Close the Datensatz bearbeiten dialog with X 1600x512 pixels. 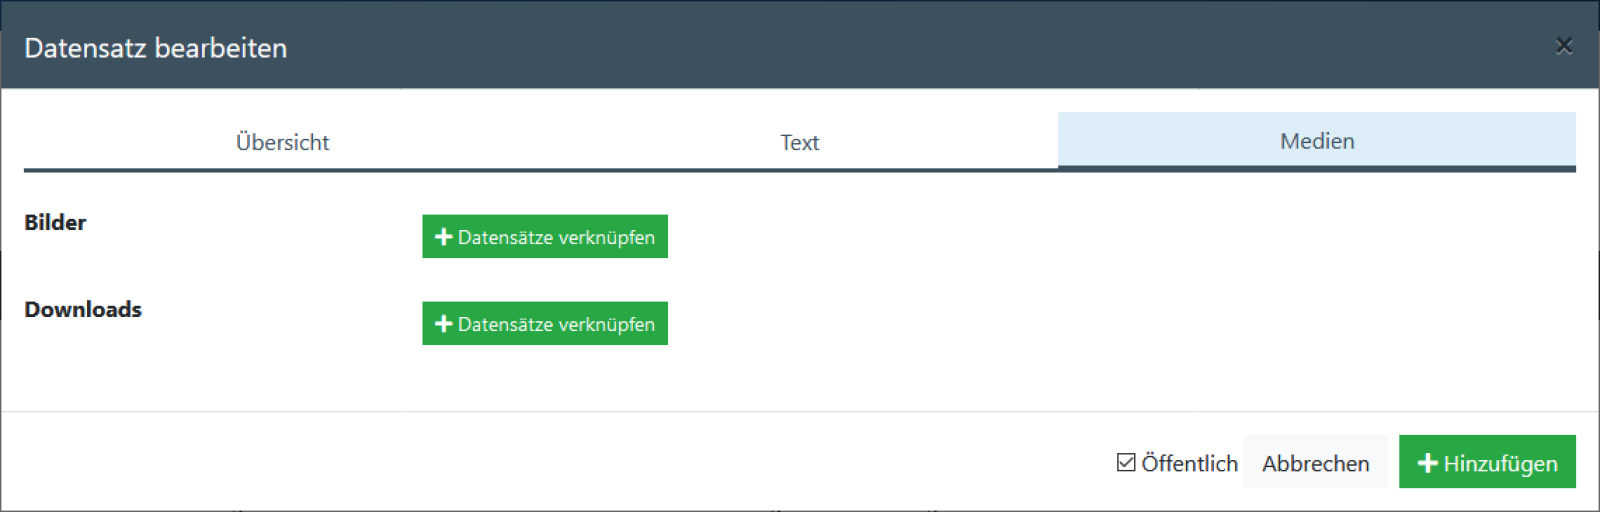[x=1564, y=46]
